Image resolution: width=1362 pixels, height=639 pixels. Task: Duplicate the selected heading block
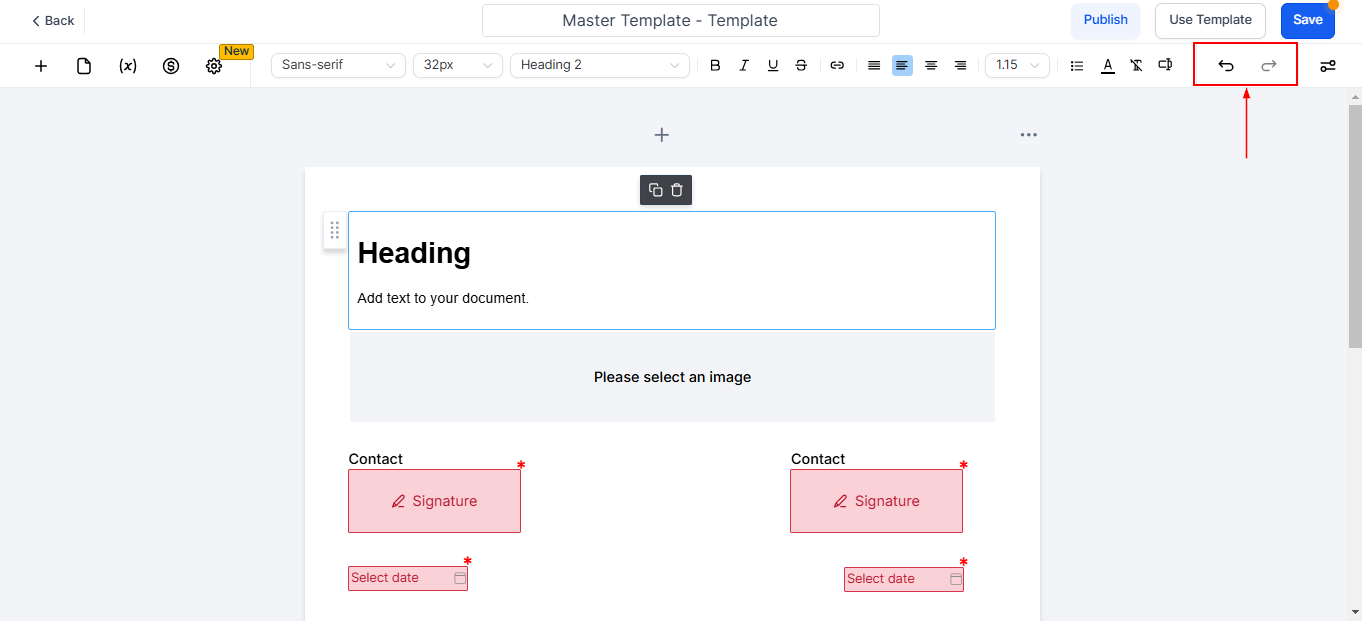(x=655, y=190)
